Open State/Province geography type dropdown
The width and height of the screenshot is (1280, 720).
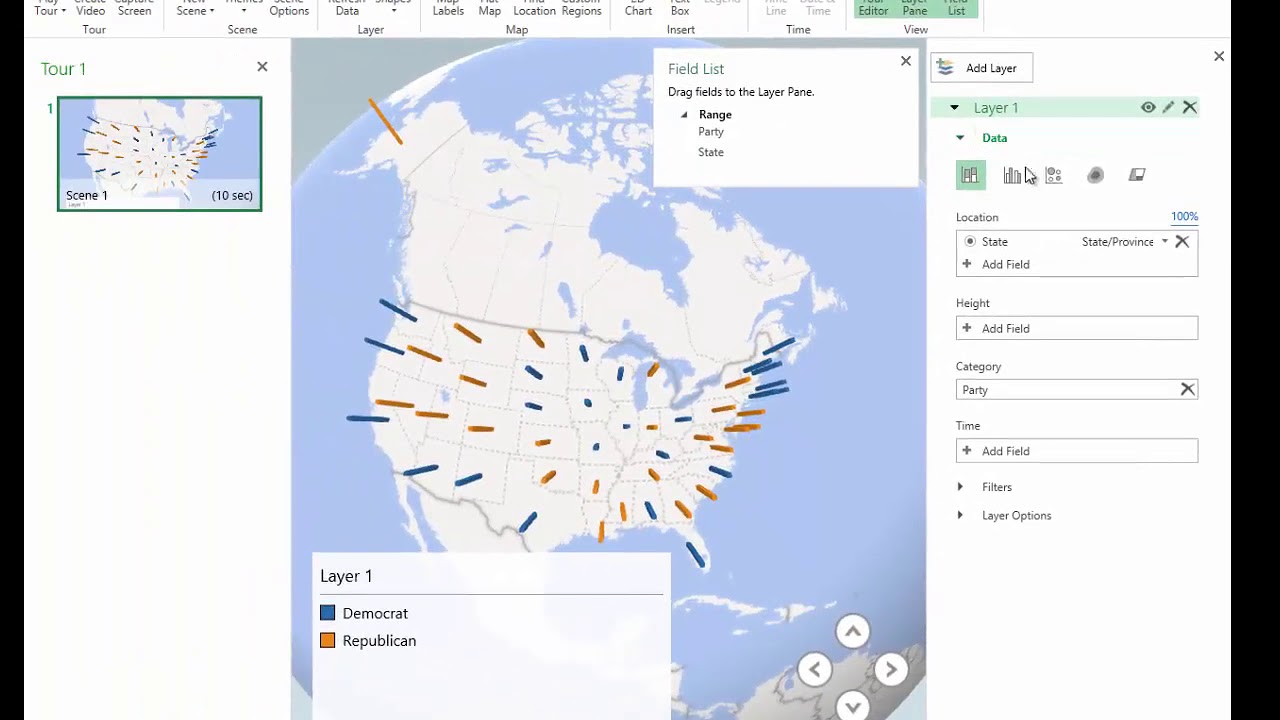(1164, 242)
